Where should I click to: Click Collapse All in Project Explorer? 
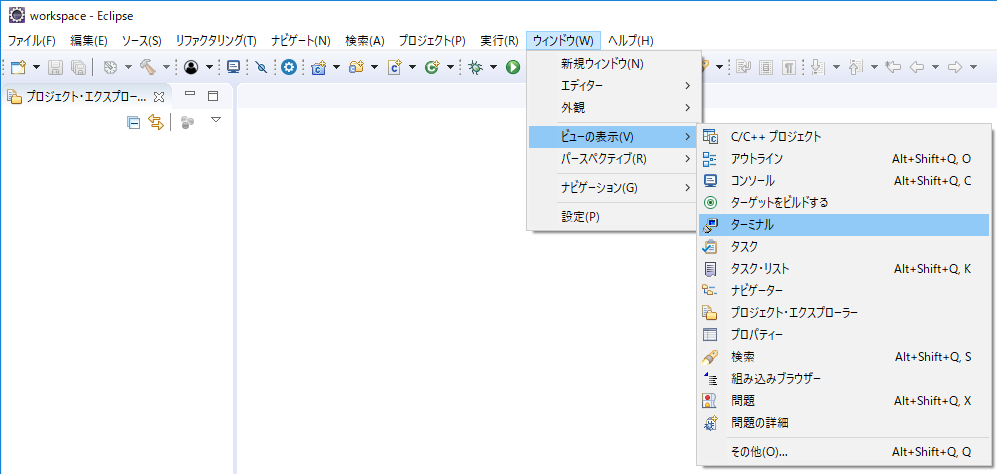point(134,122)
